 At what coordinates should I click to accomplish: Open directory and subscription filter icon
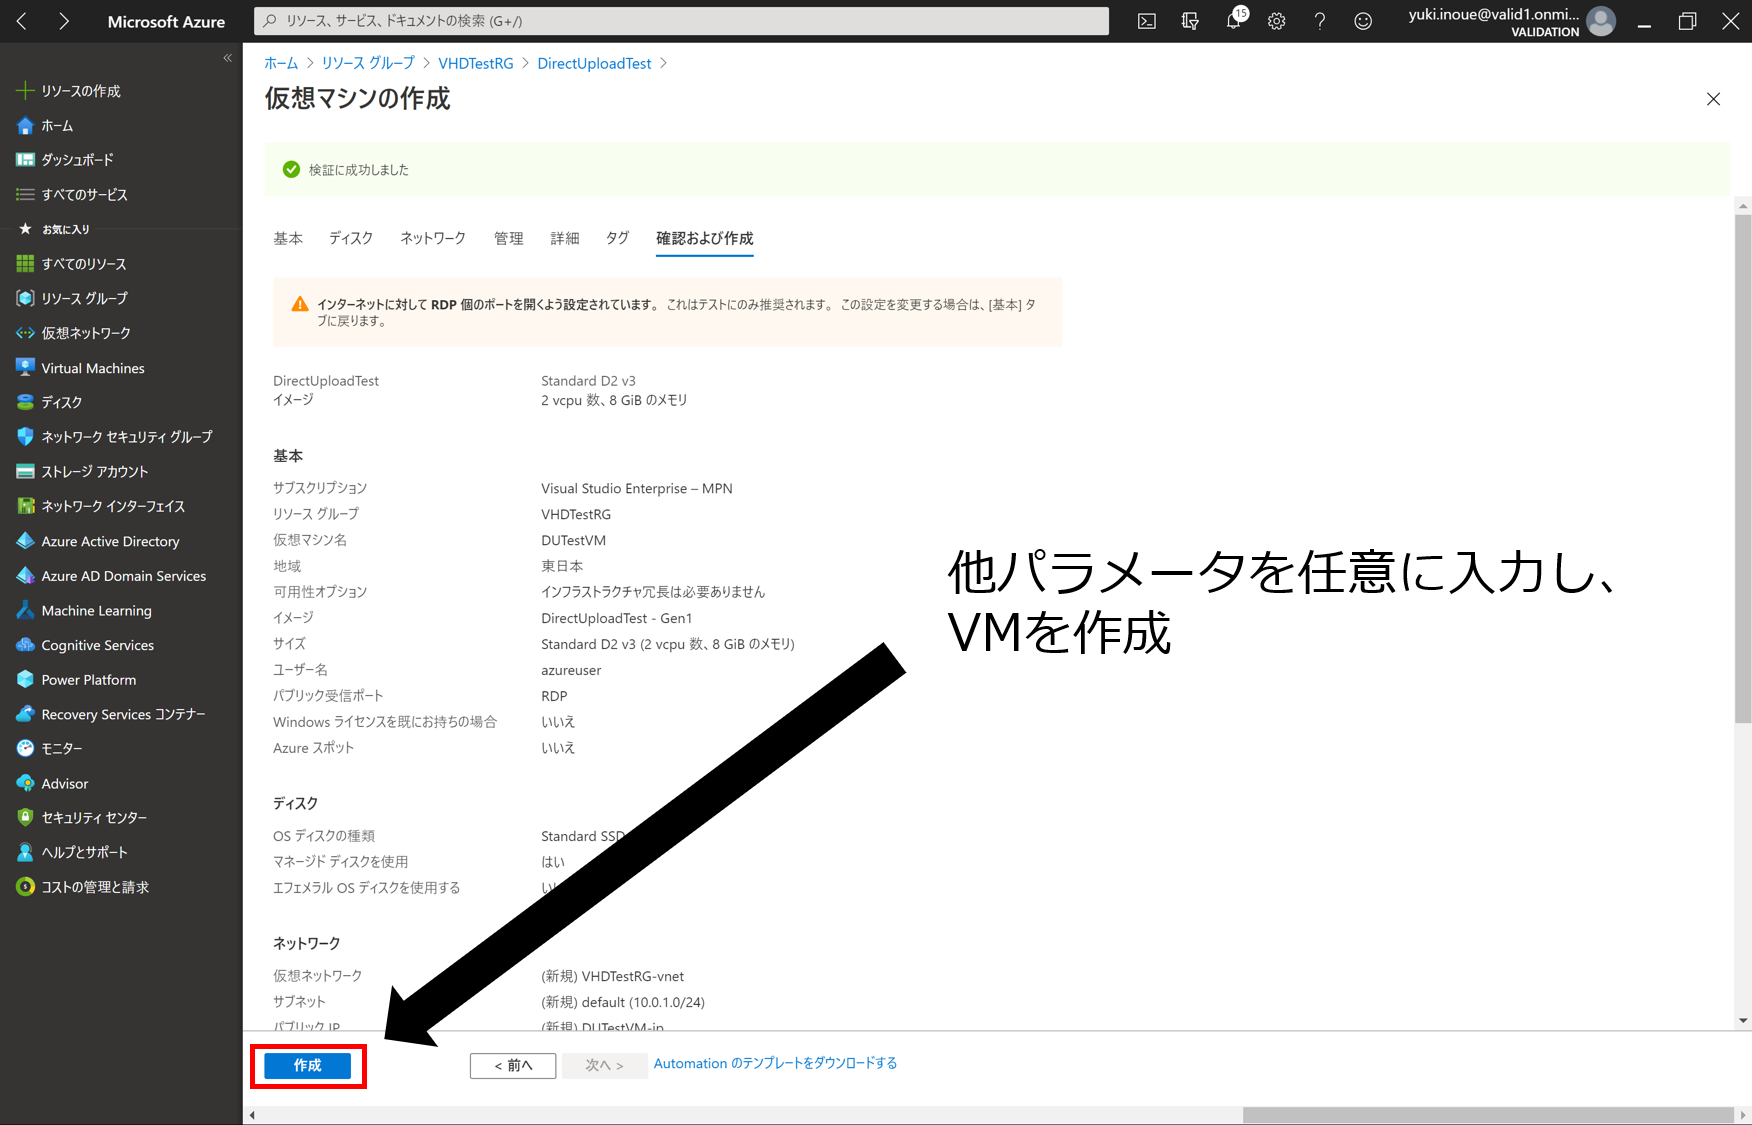[1190, 21]
